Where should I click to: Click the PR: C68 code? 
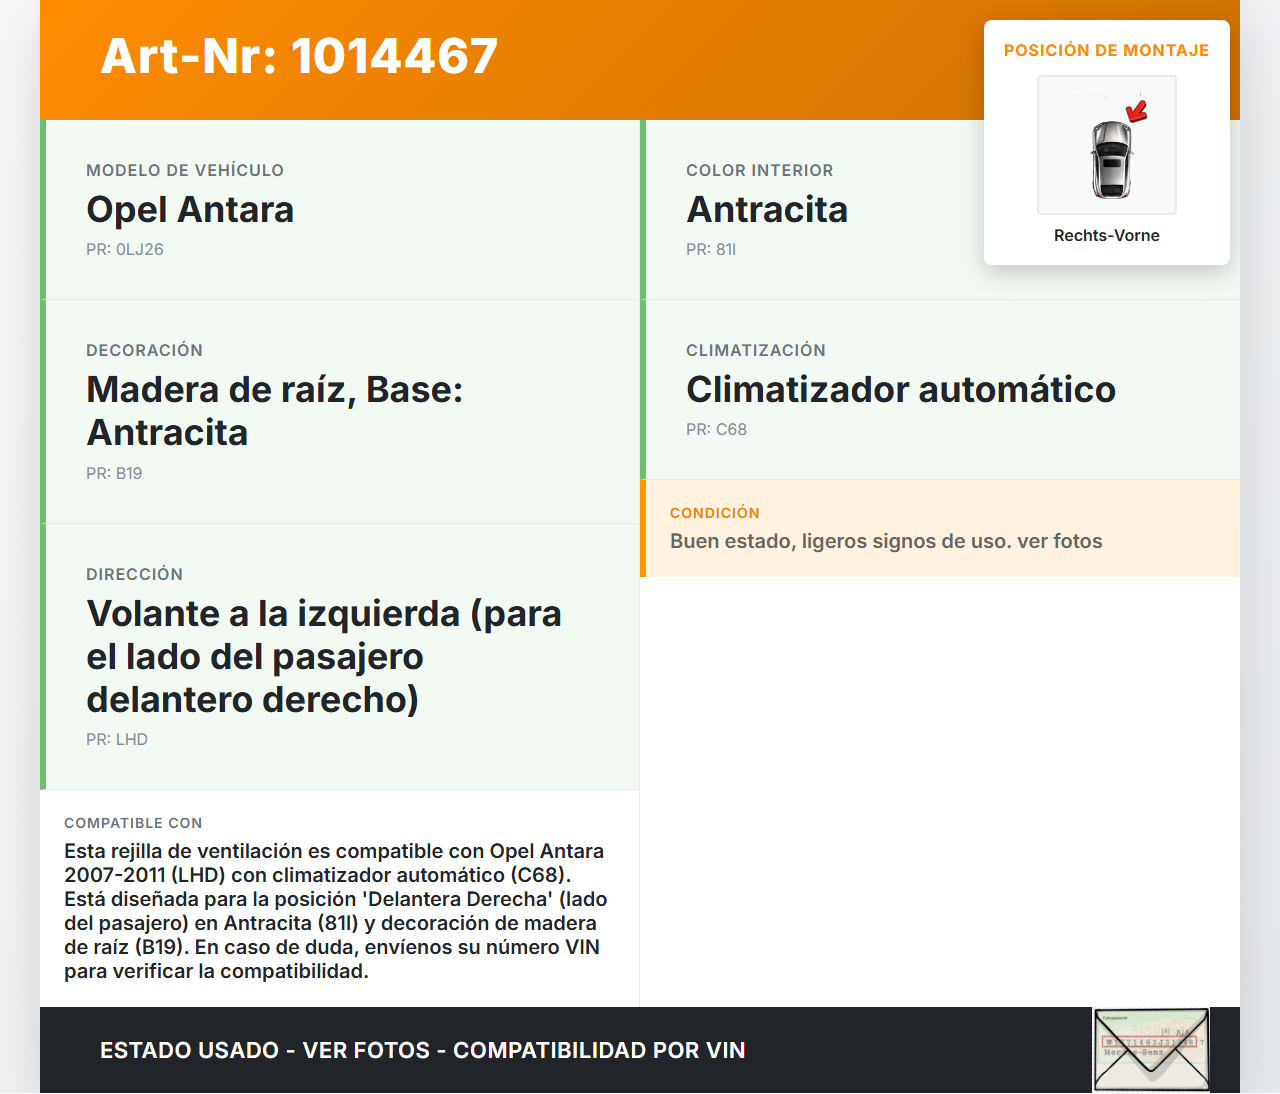click(716, 429)
